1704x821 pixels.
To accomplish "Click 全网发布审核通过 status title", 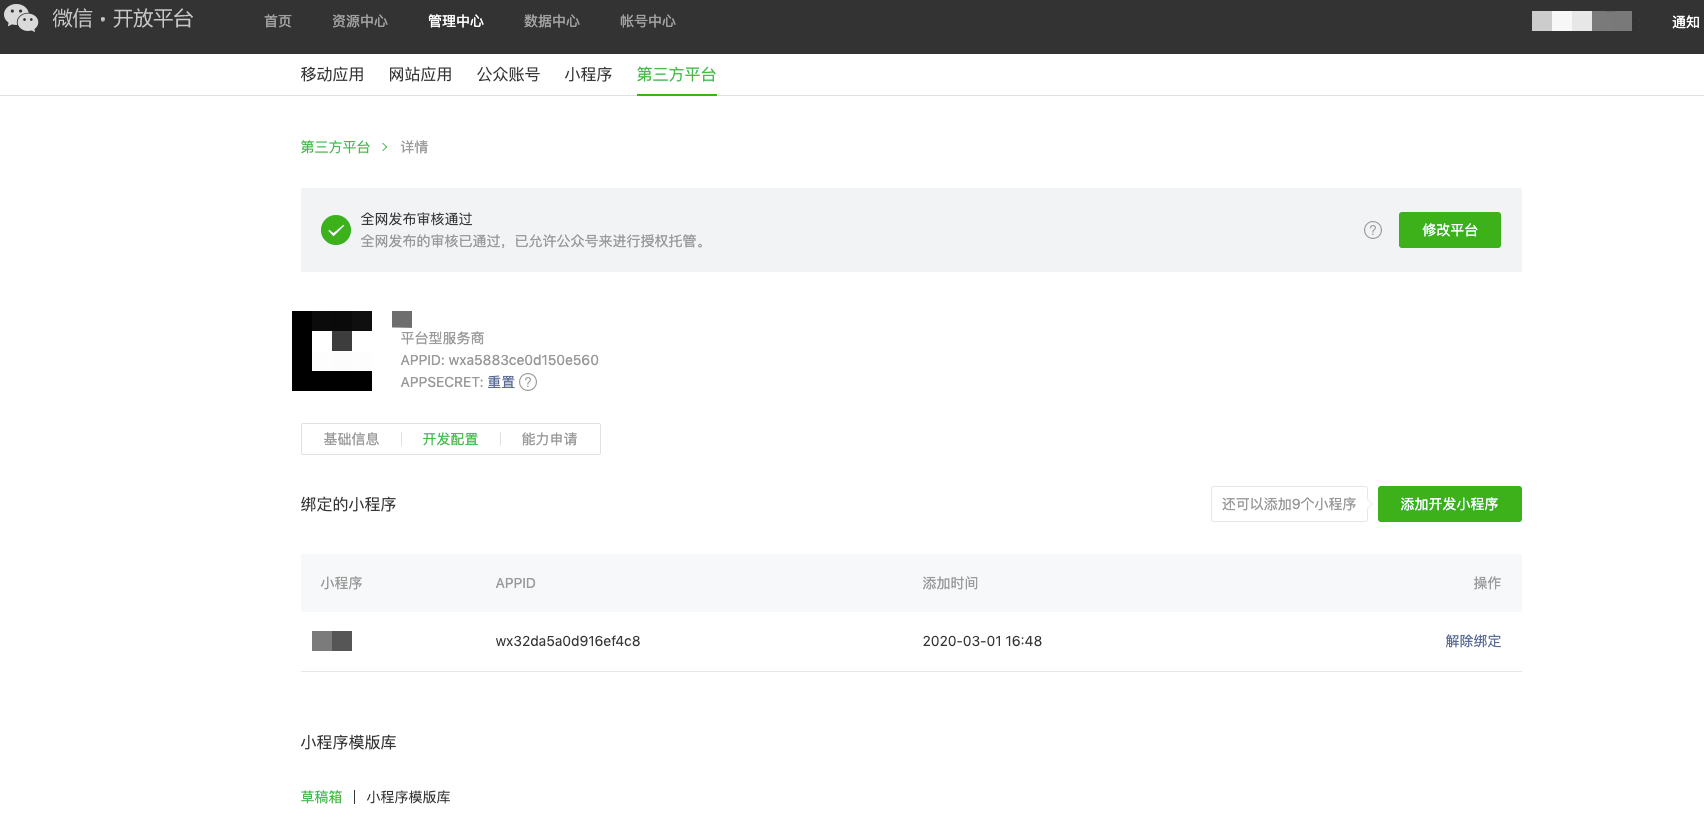I will pyautogui.click(x=417, y=219).
